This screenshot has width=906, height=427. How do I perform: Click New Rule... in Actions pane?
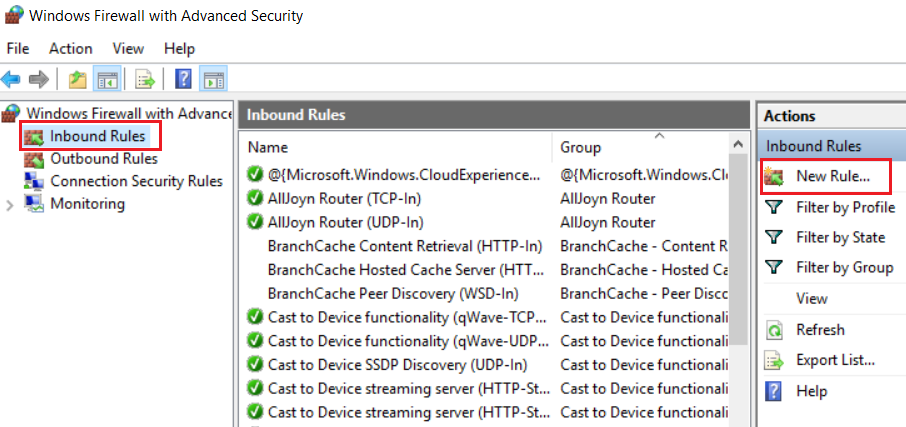833,177
